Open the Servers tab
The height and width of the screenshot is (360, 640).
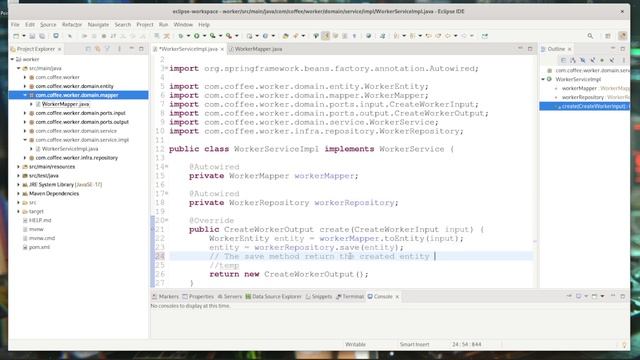229,296
